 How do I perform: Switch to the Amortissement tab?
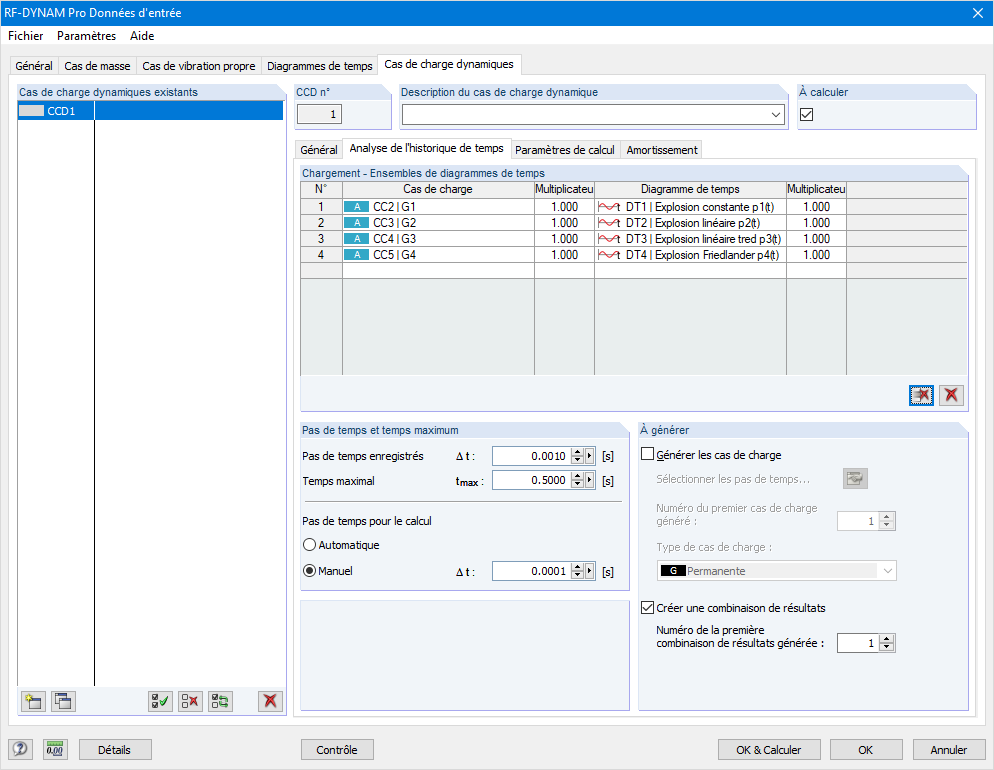pyautogui.click(x=661, y=149)
